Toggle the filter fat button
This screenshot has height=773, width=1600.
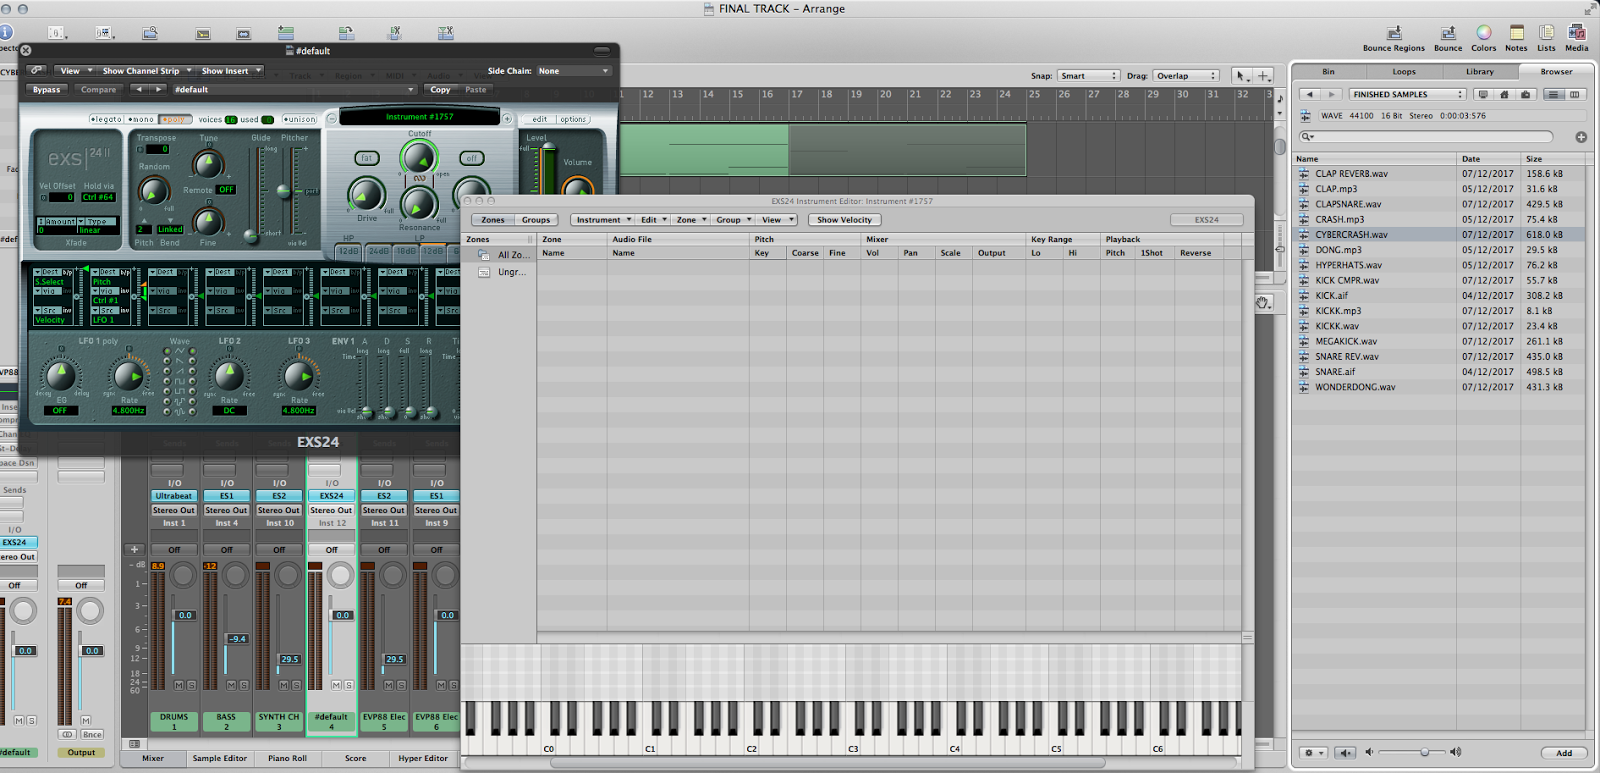point(367,158)
